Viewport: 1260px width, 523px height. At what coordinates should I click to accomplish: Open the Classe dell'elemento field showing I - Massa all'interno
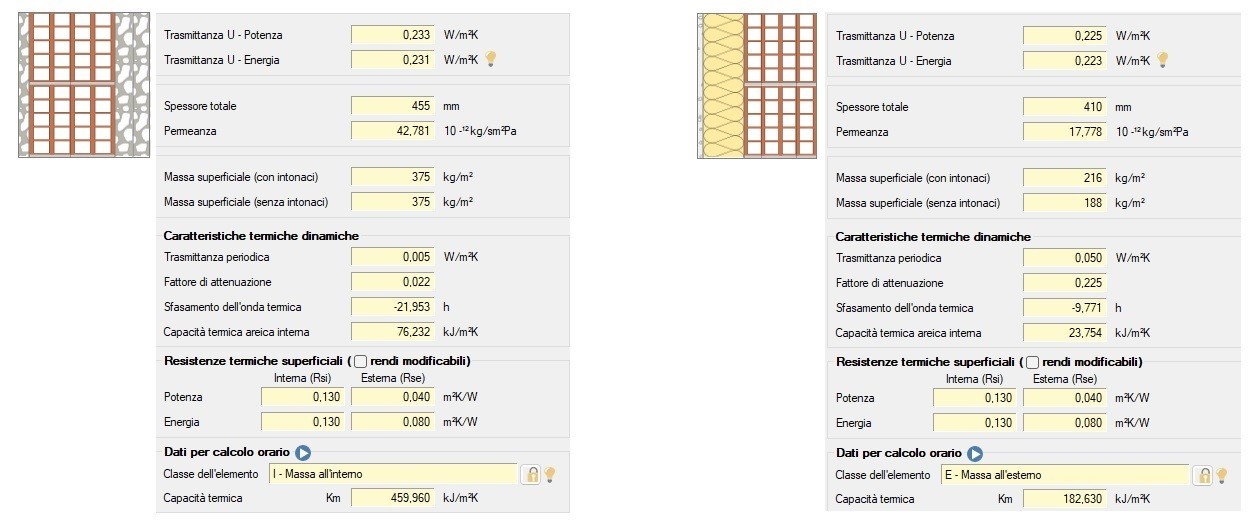tap(392, 473)
